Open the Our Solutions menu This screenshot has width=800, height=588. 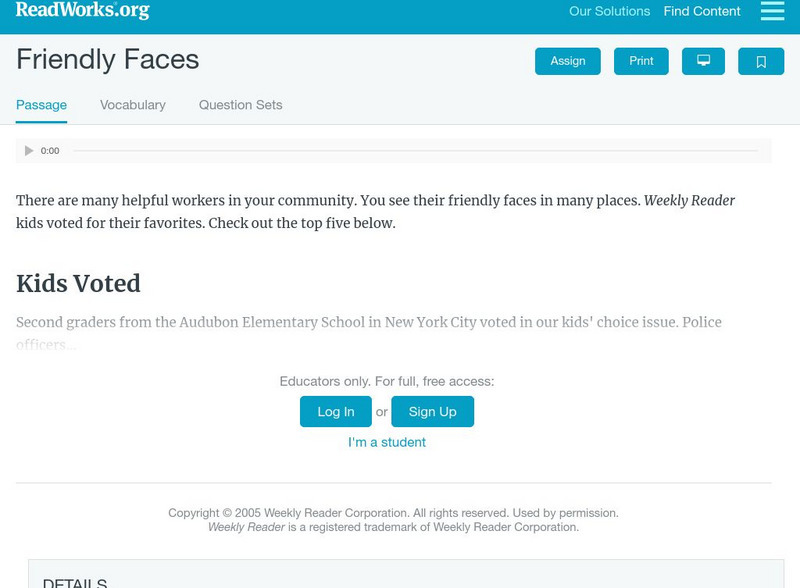[x=608, y=12]
